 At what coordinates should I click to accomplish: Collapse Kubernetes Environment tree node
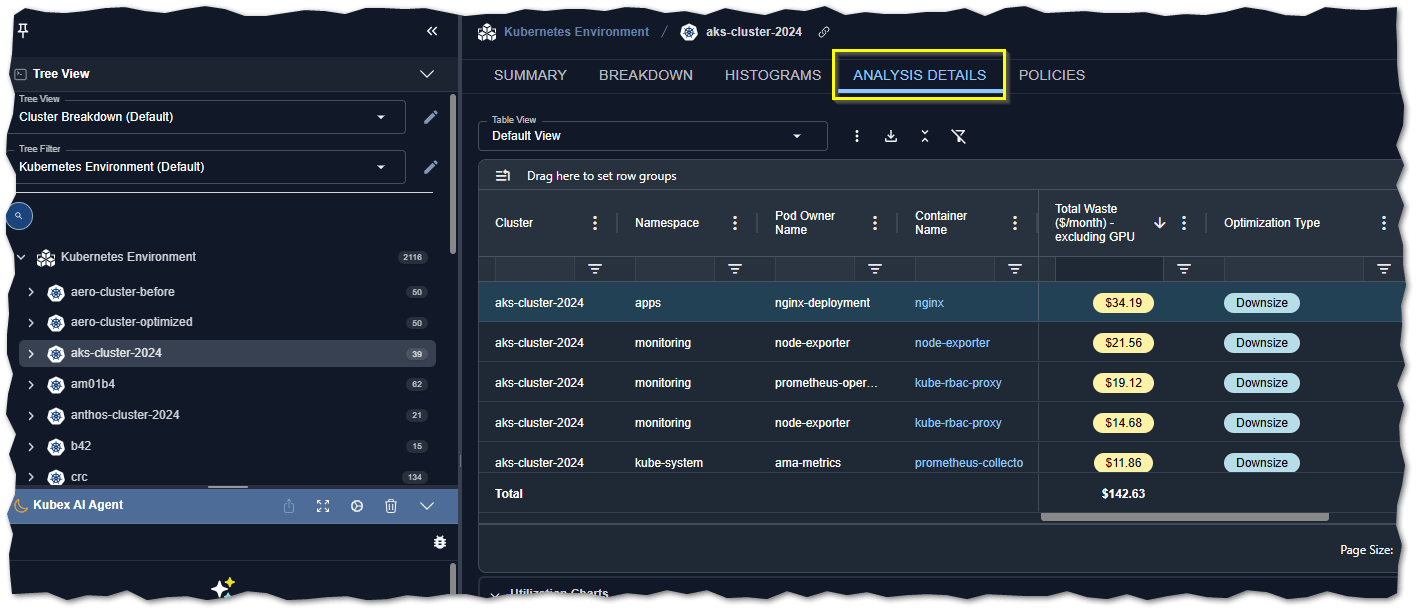(x=21, y=257)
